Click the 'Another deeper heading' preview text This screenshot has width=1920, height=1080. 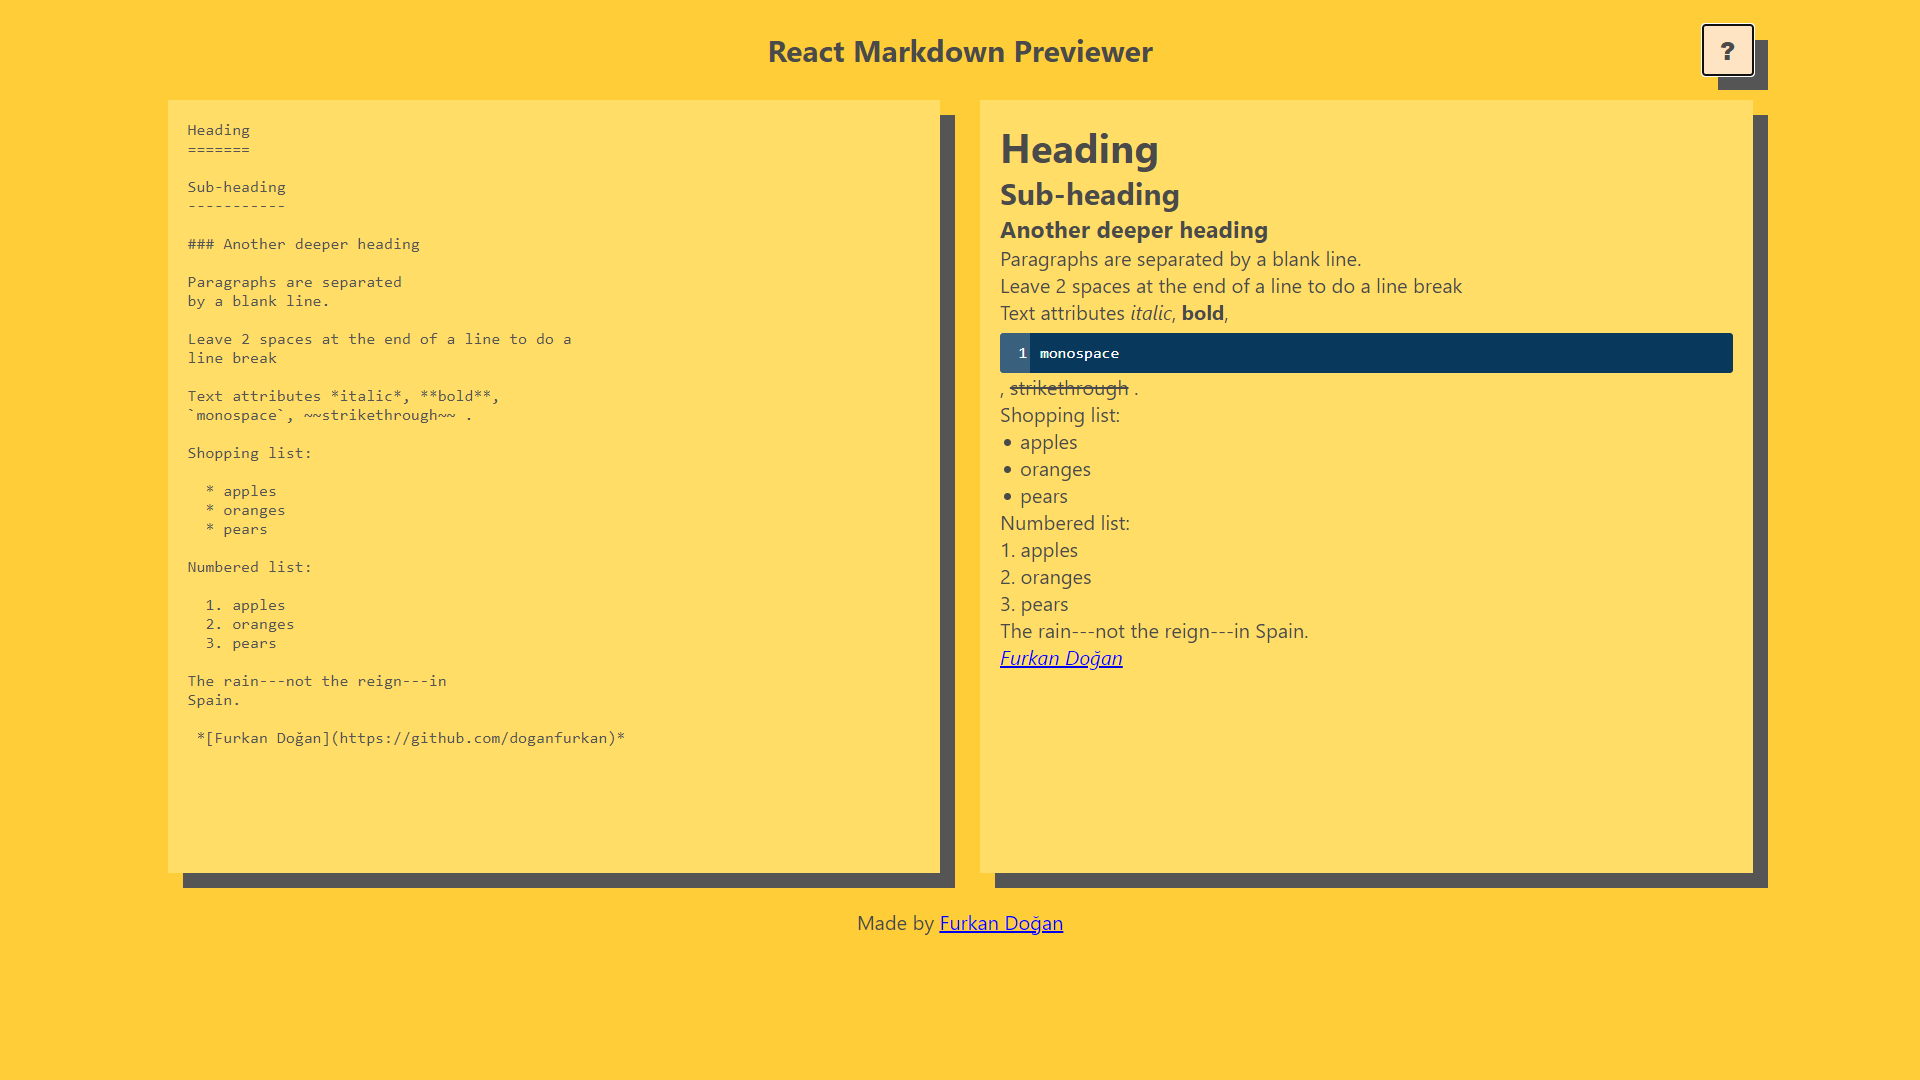click(x=1133, y=230)
